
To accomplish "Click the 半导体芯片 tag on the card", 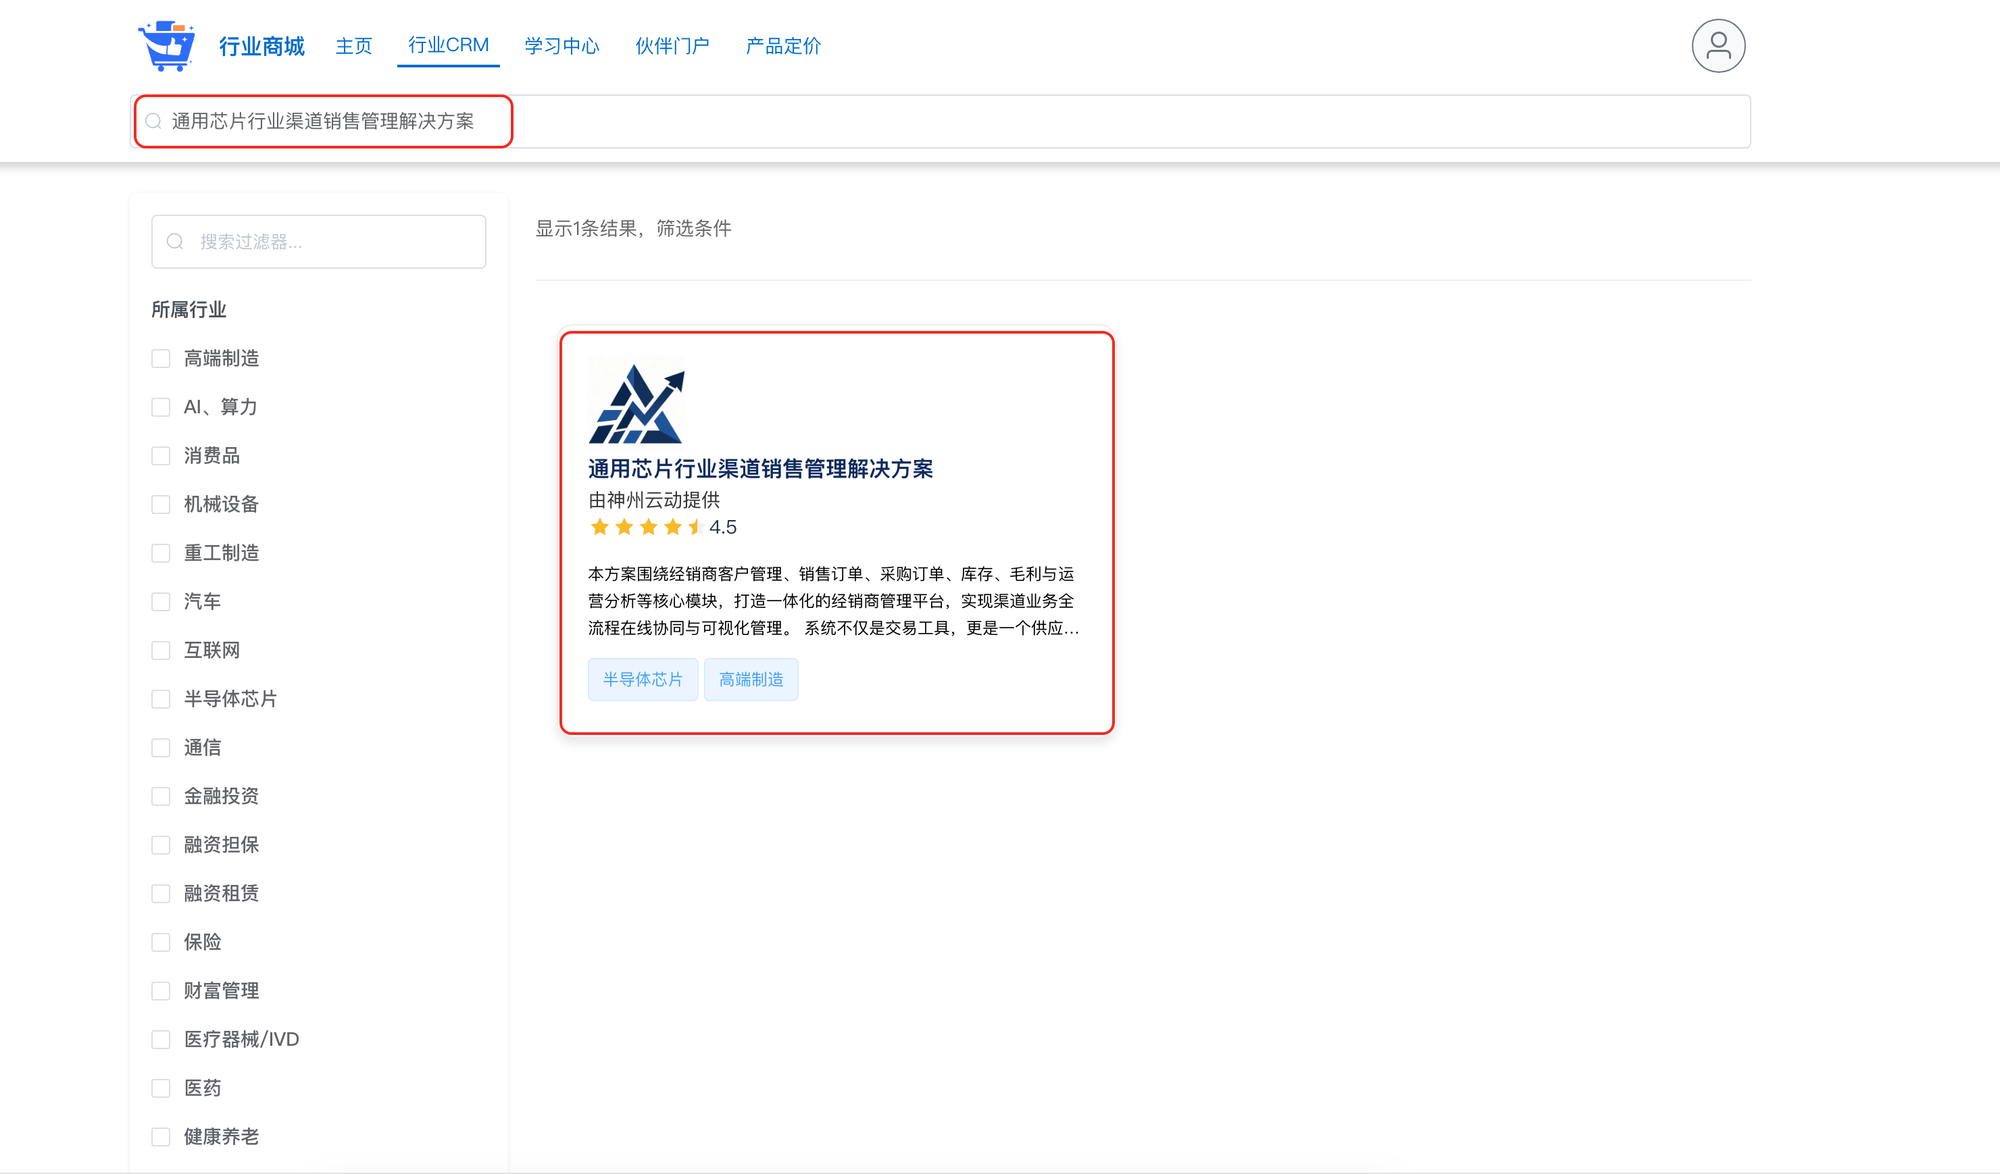I will (643, 680).
